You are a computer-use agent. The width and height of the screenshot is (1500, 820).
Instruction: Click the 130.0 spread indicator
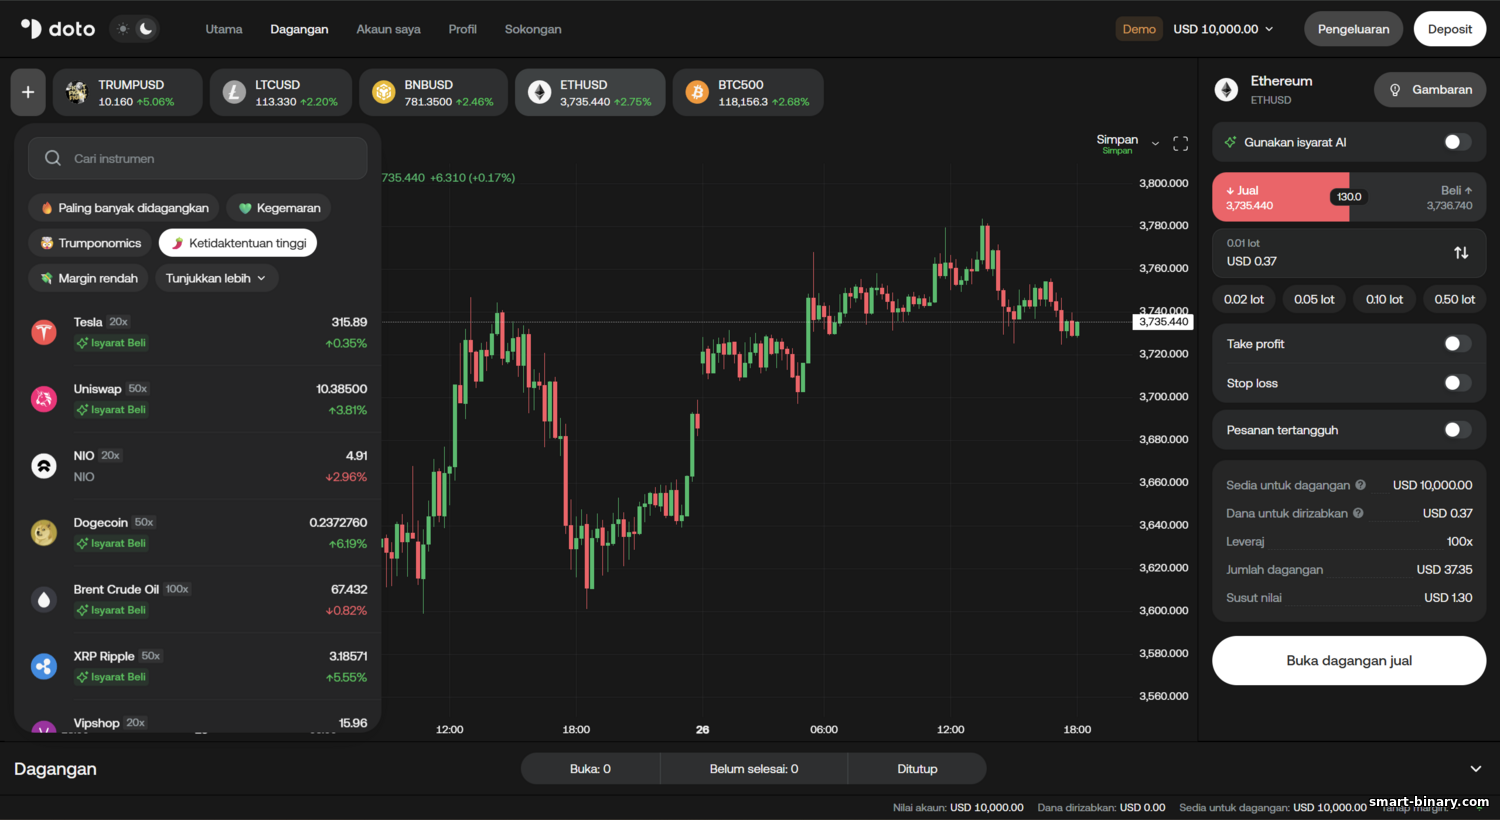coord(1349,197)
